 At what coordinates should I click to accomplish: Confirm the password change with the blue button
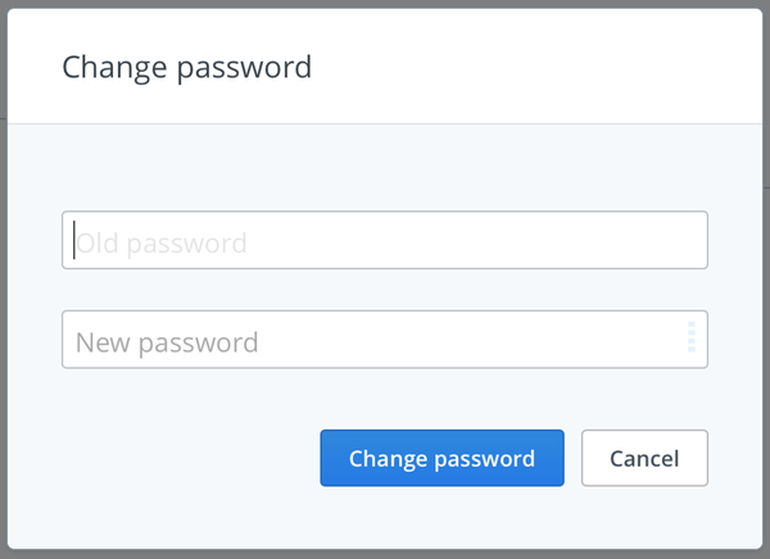[442, 458]
